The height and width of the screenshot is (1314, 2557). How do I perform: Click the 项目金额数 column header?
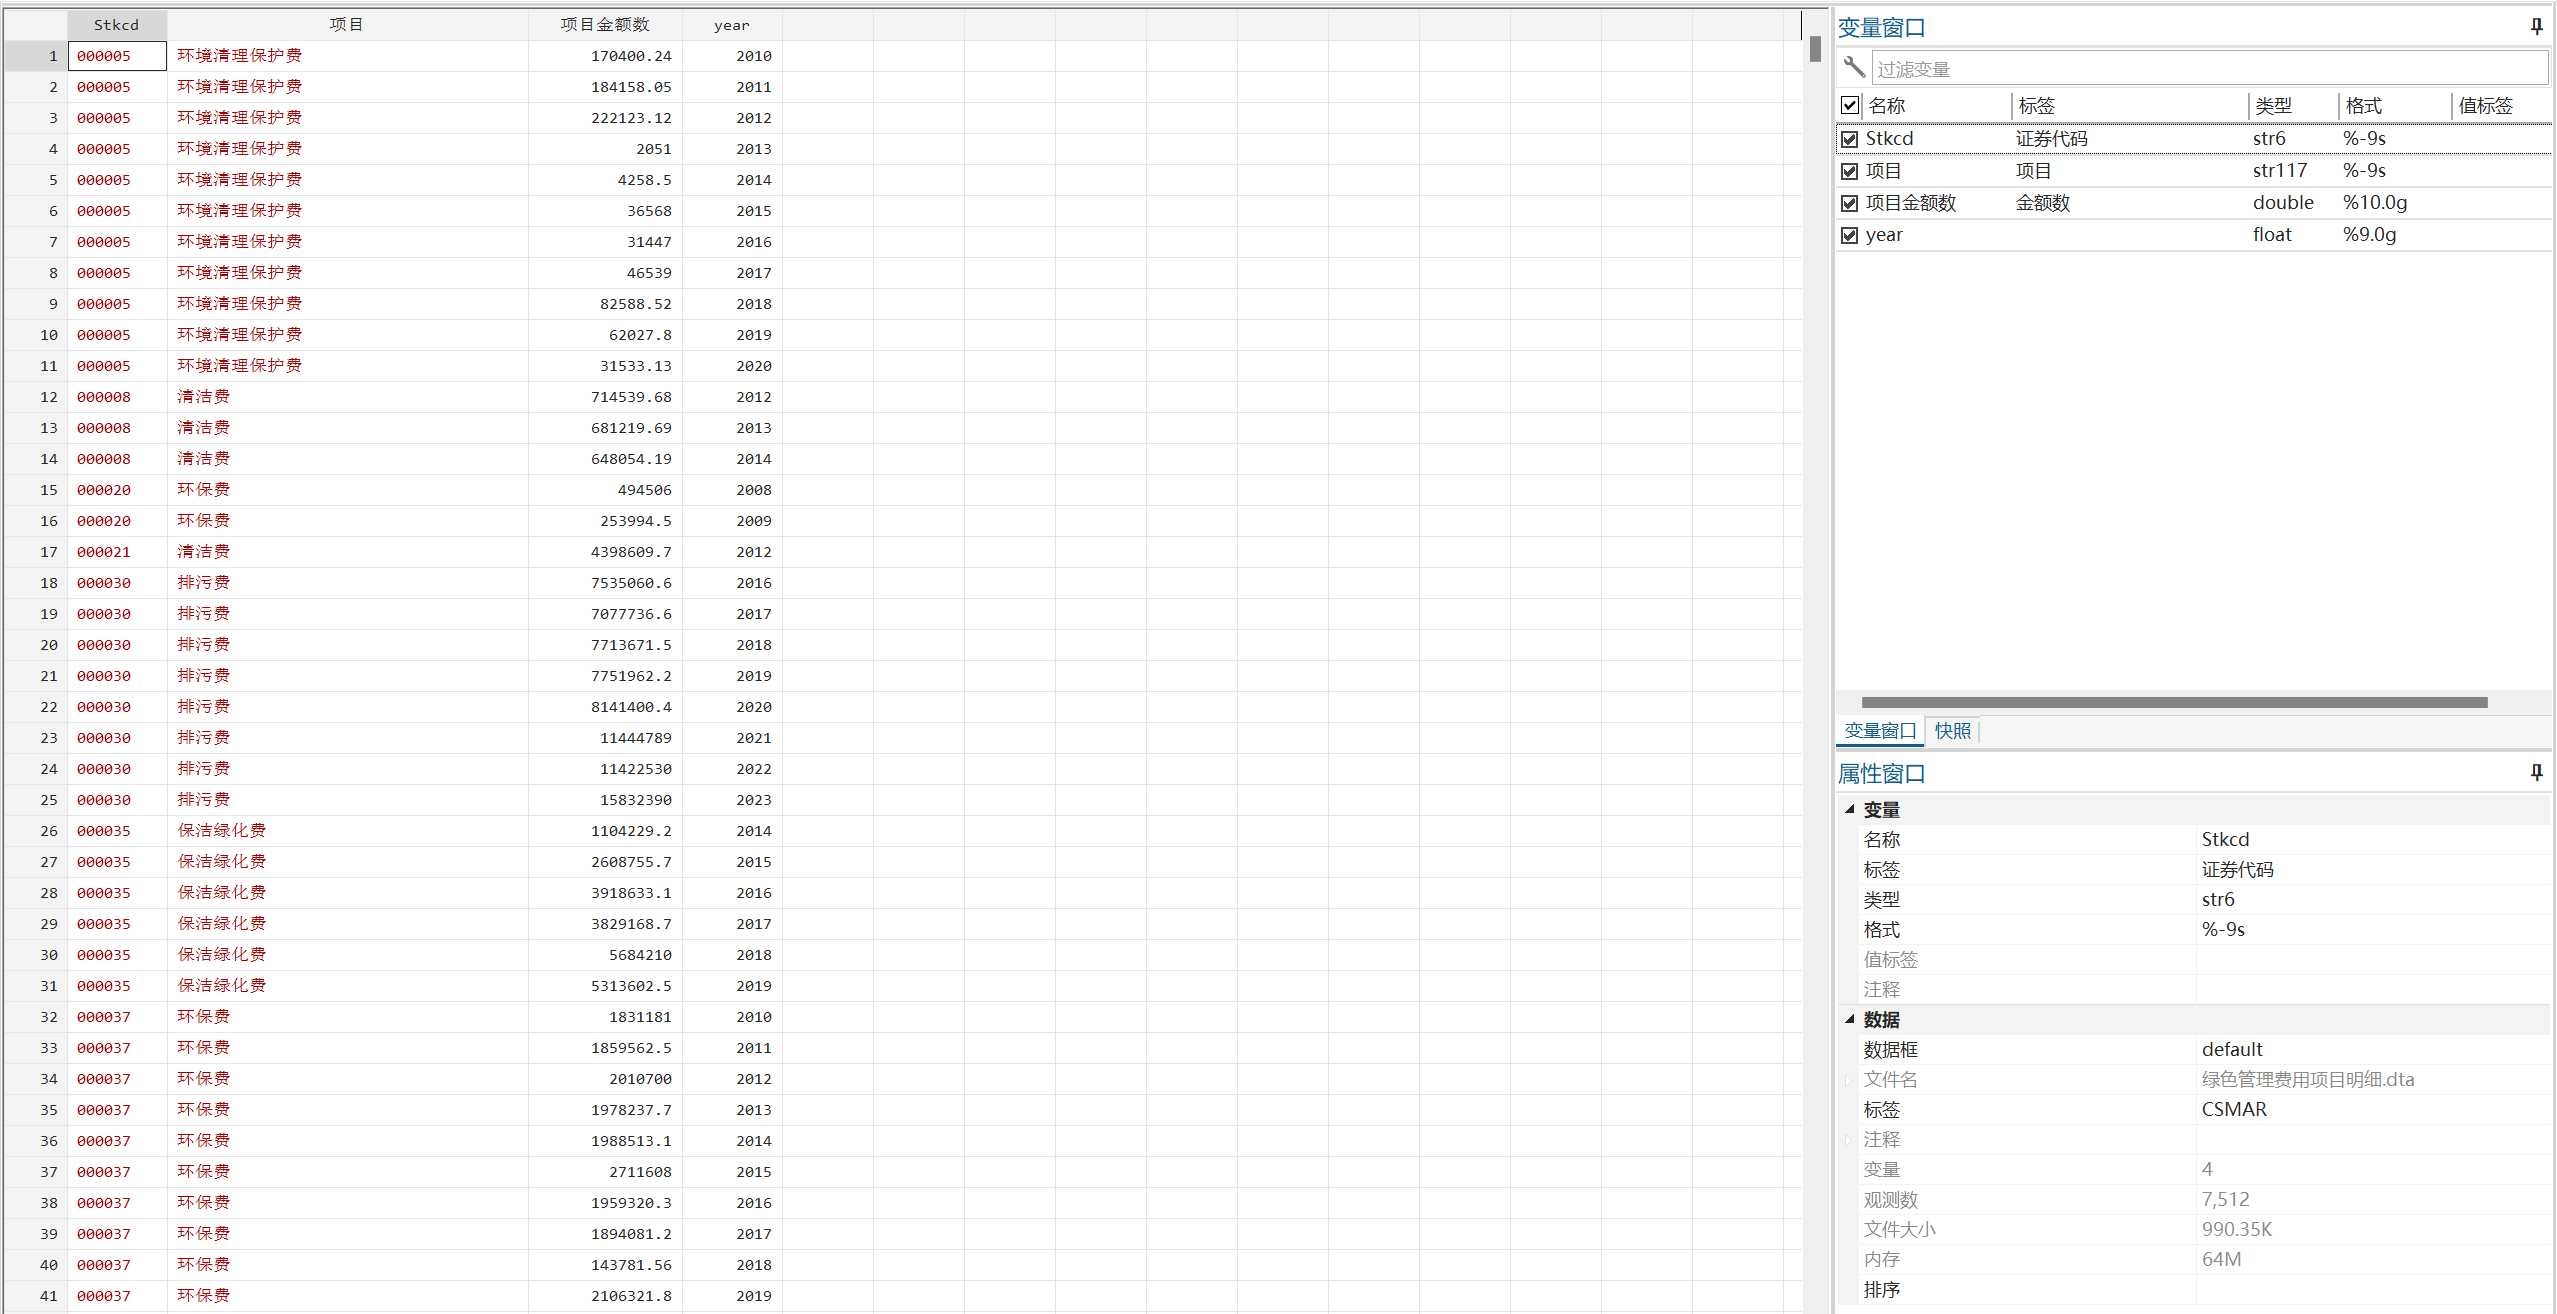(x=604, y=24)
